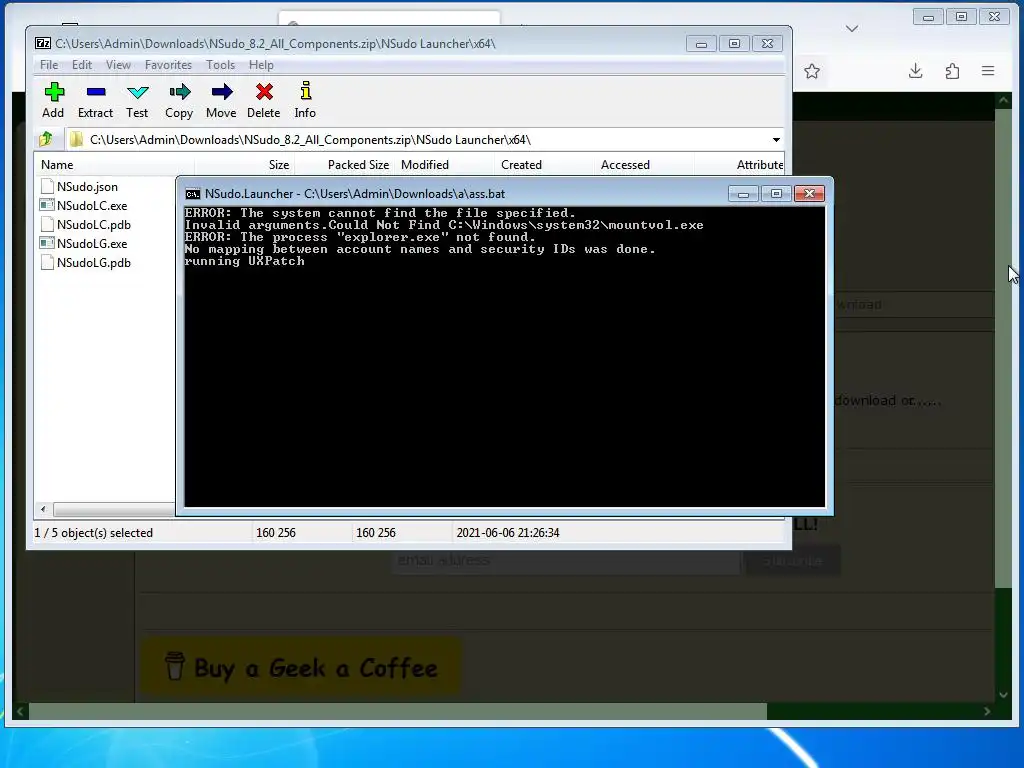Open the View menu
This screenshot has height=768, width=1024.
click(x=118, y=65)
